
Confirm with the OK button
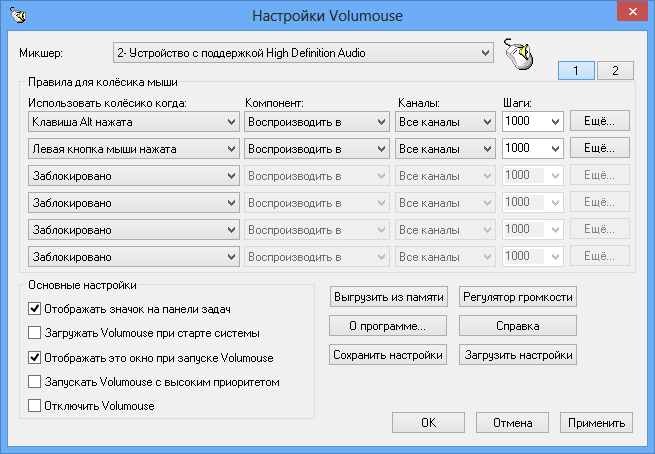point(428,423)
